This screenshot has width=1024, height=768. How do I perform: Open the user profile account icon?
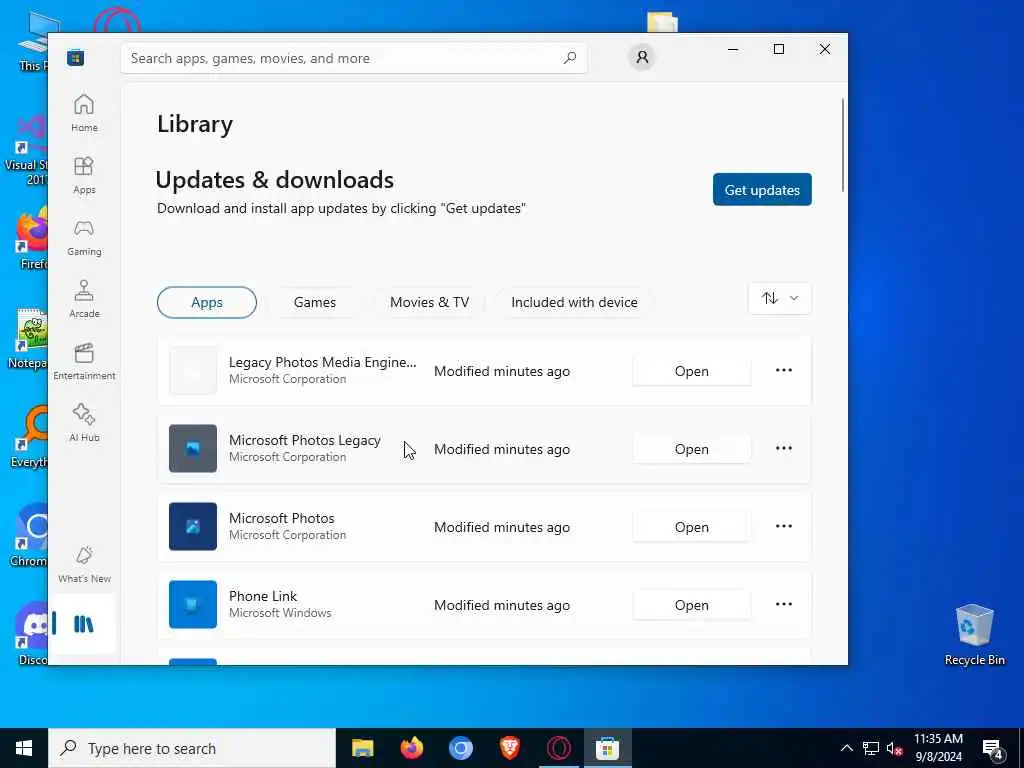[x=642, y=57]
